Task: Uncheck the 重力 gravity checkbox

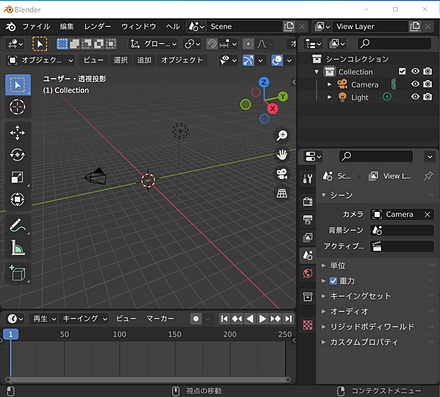Action: coord(333,281)
